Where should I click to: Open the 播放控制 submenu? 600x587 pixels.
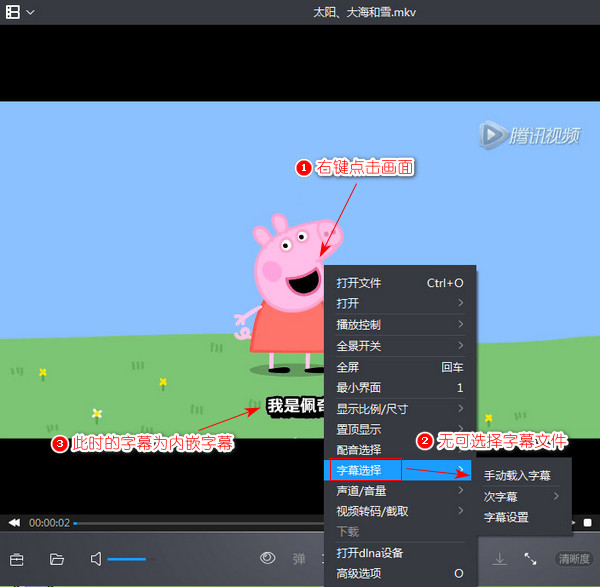[x=400, y=325]
